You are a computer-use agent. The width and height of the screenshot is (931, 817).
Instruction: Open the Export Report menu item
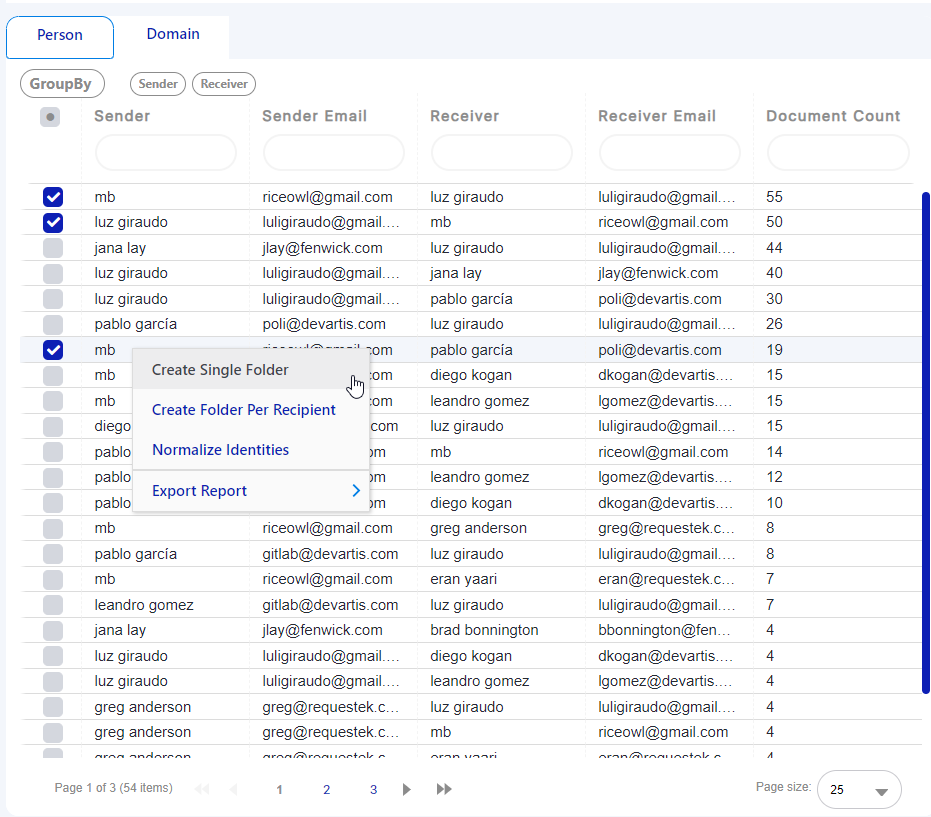coord(251,490)
